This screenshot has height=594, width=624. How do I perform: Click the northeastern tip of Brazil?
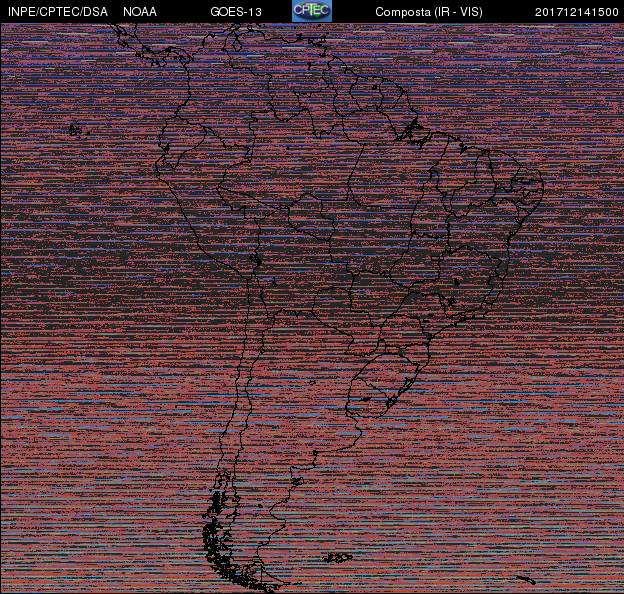pyautogui.click(x=540, y=182)
